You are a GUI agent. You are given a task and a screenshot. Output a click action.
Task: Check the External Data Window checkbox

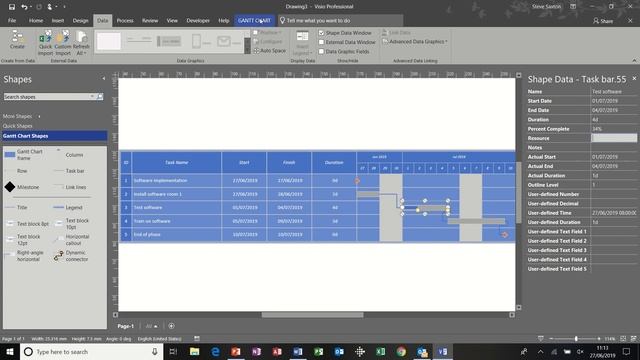[x=321, y=42]
